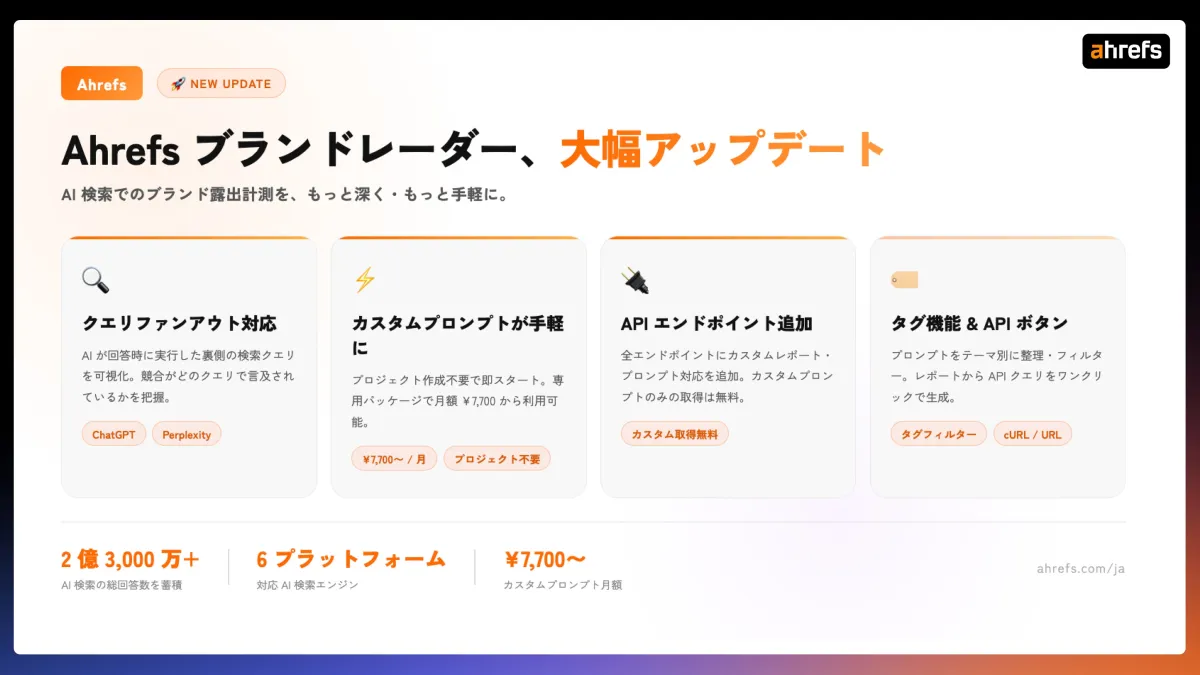The height and width of the screenshot is (675, 1200).
Task: Click the orange Ahrefs badge
Action: click(x=102, y=84)
